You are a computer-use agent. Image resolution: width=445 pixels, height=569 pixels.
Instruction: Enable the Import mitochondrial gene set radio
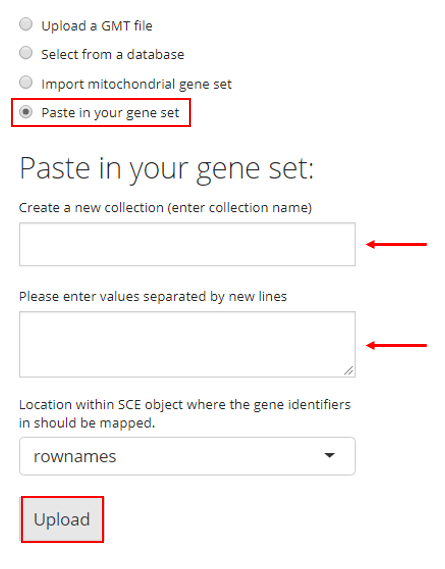tap(26, 82)
